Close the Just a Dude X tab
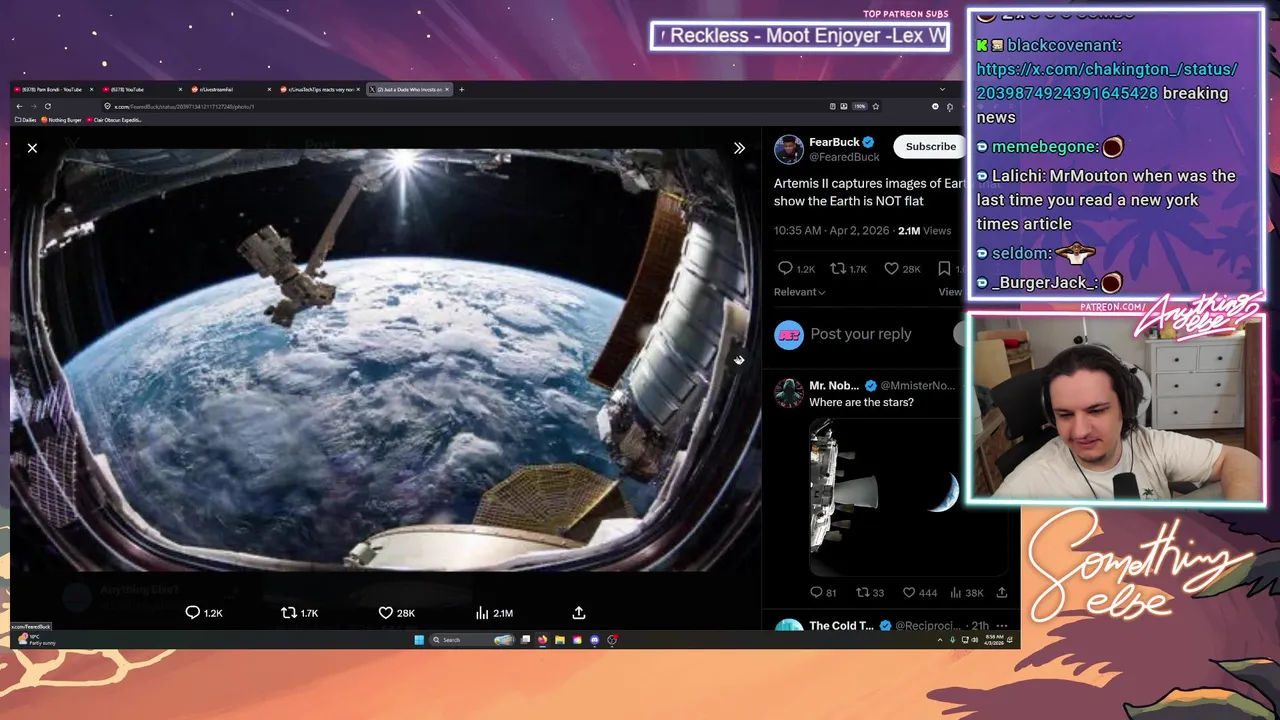The image size is (1280, 720). (447, 90)
